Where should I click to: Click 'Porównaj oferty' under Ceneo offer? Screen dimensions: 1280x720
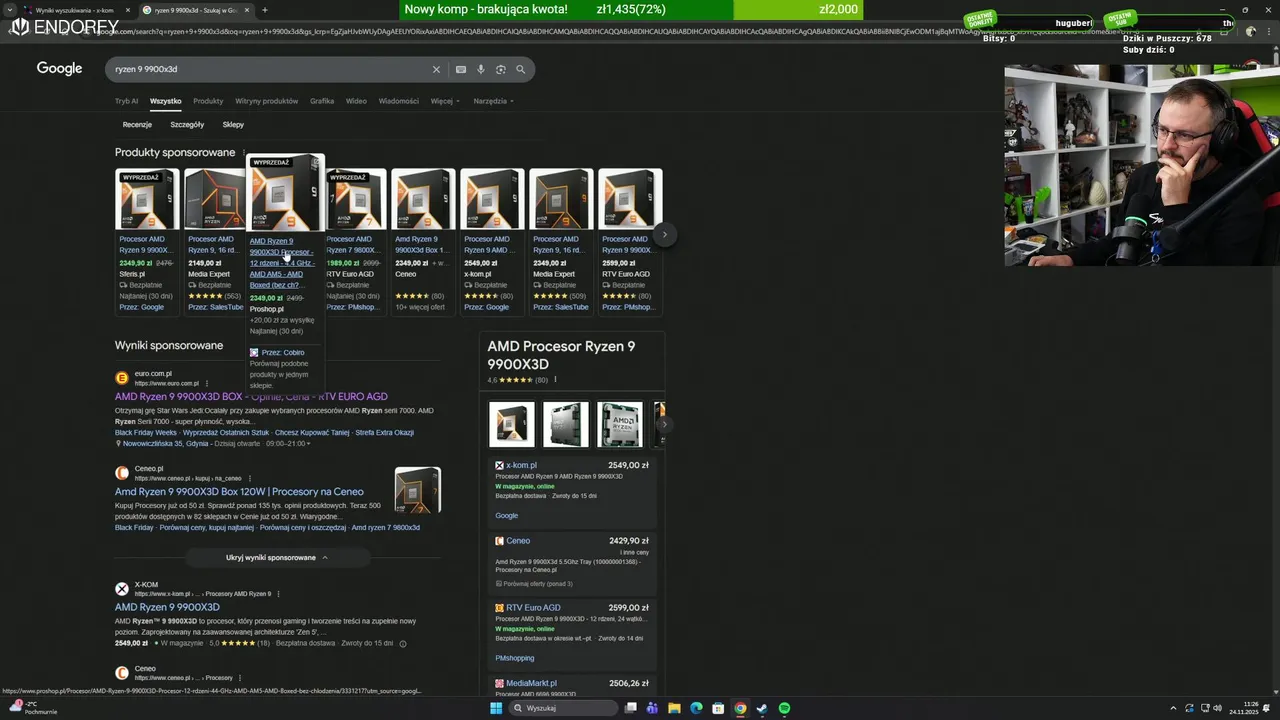(535, 584)
